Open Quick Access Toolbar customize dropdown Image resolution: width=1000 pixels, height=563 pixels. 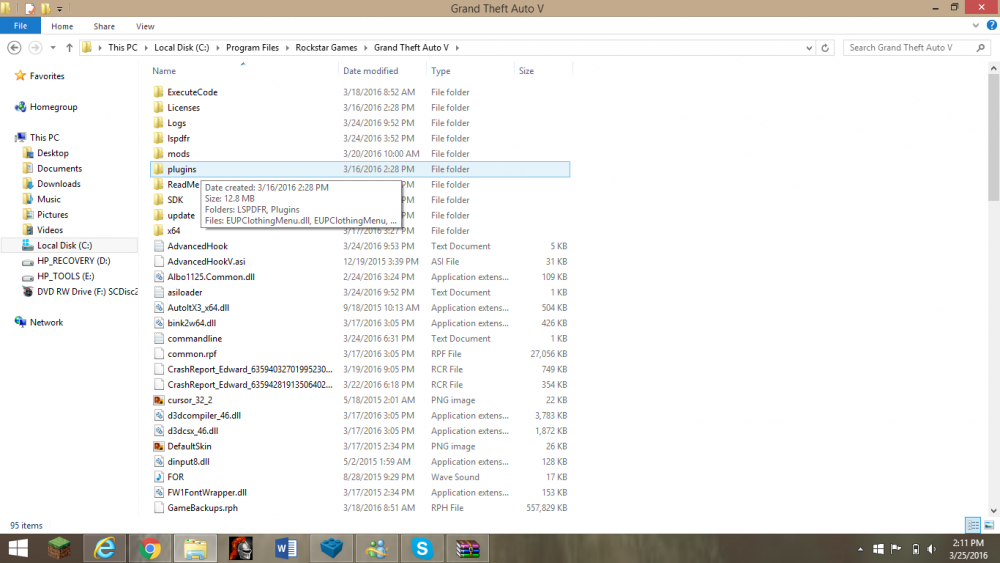tap(59, 9)
